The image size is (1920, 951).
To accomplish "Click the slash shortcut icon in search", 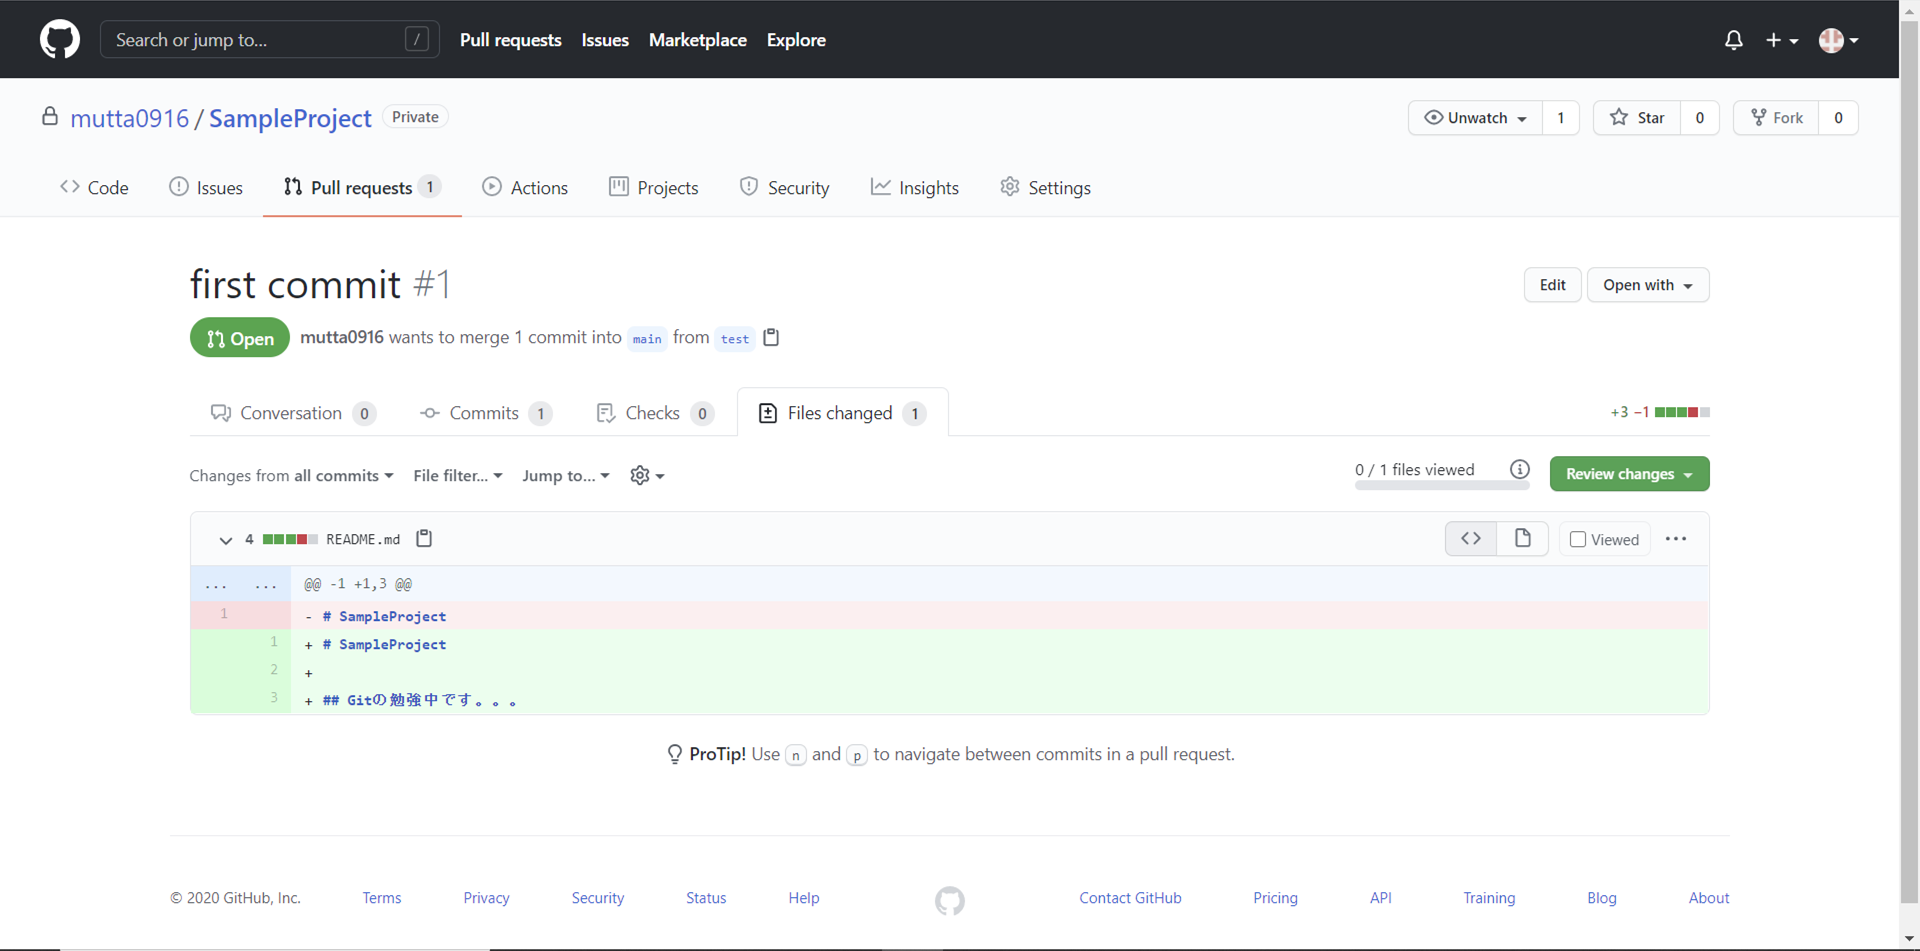I will point(417,40).
